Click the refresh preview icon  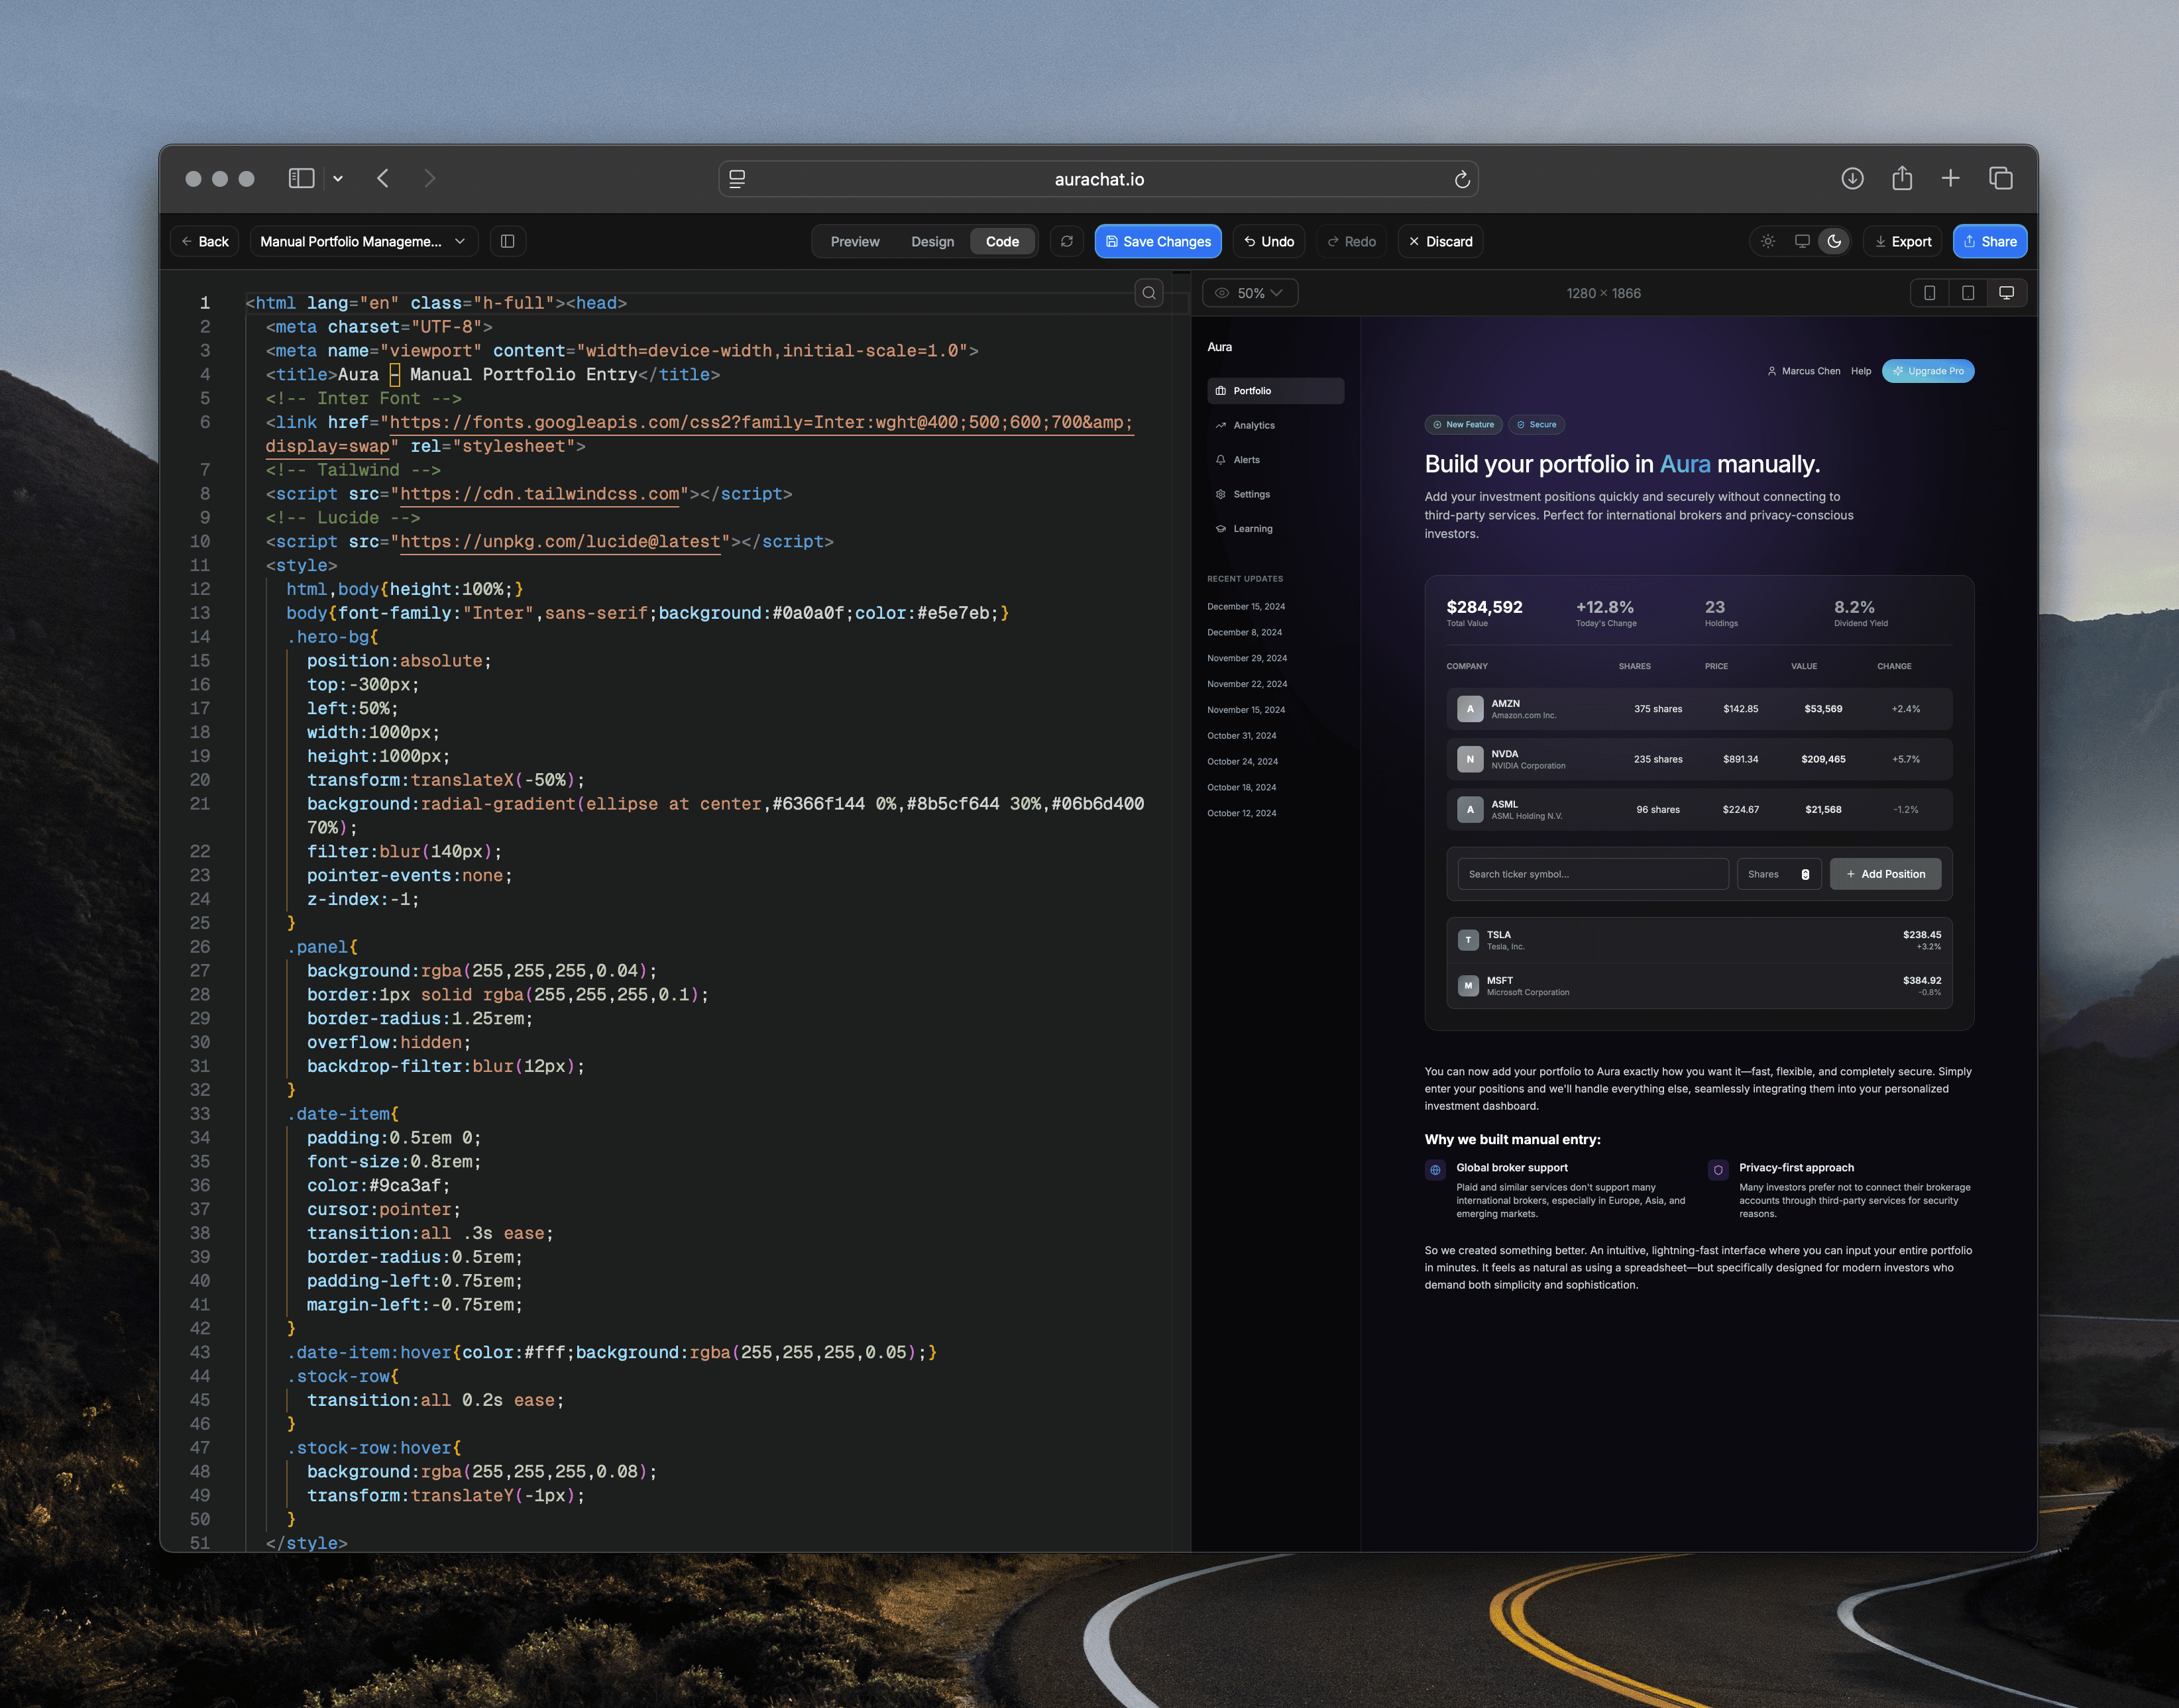coord(1067,241)
